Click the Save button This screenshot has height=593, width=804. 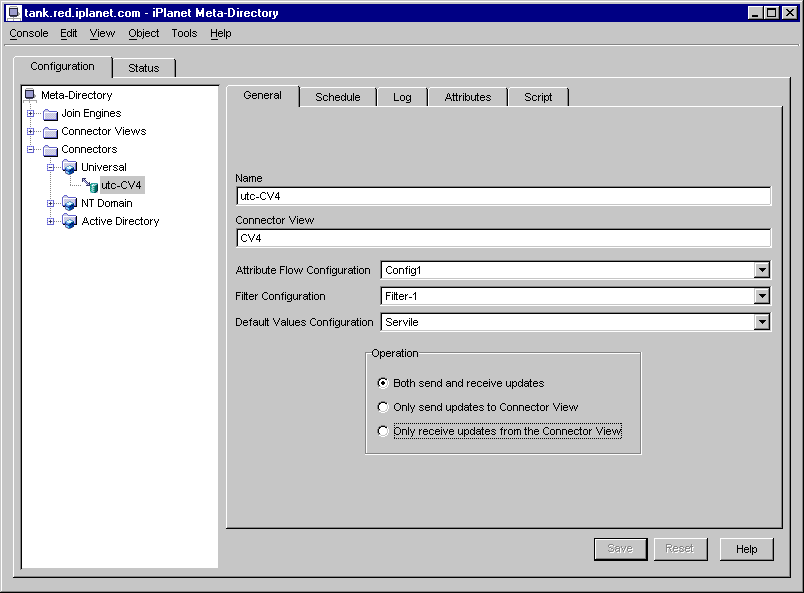(x=620, y=549)
